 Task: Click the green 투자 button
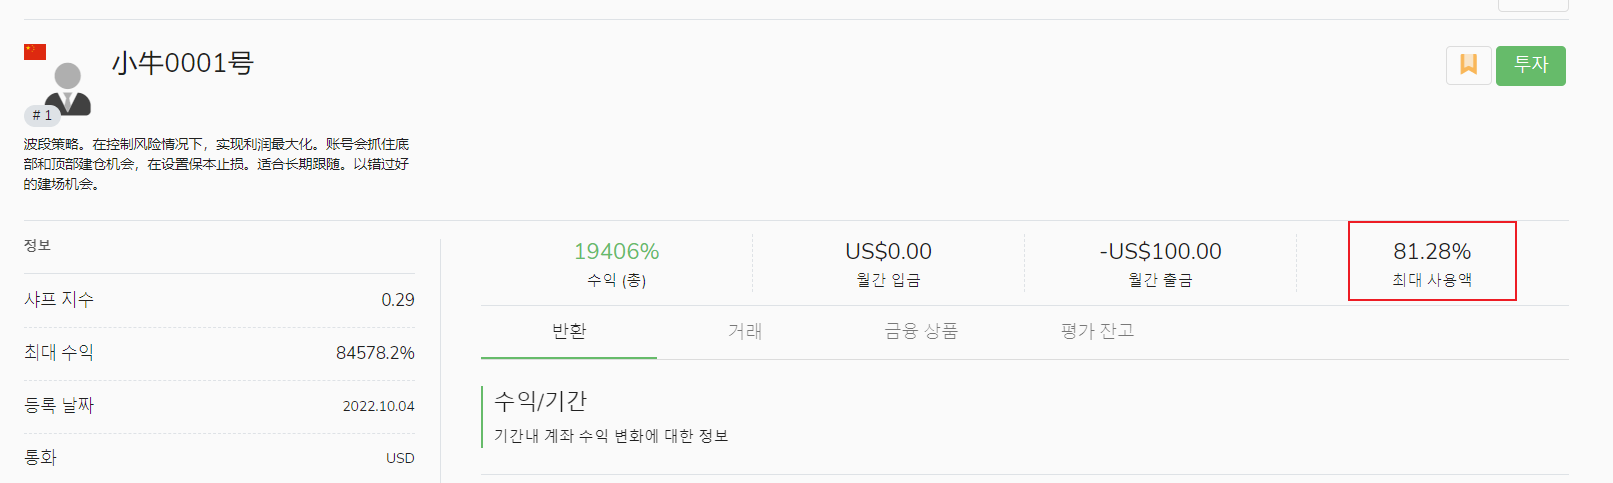[x=1530, y=65]
